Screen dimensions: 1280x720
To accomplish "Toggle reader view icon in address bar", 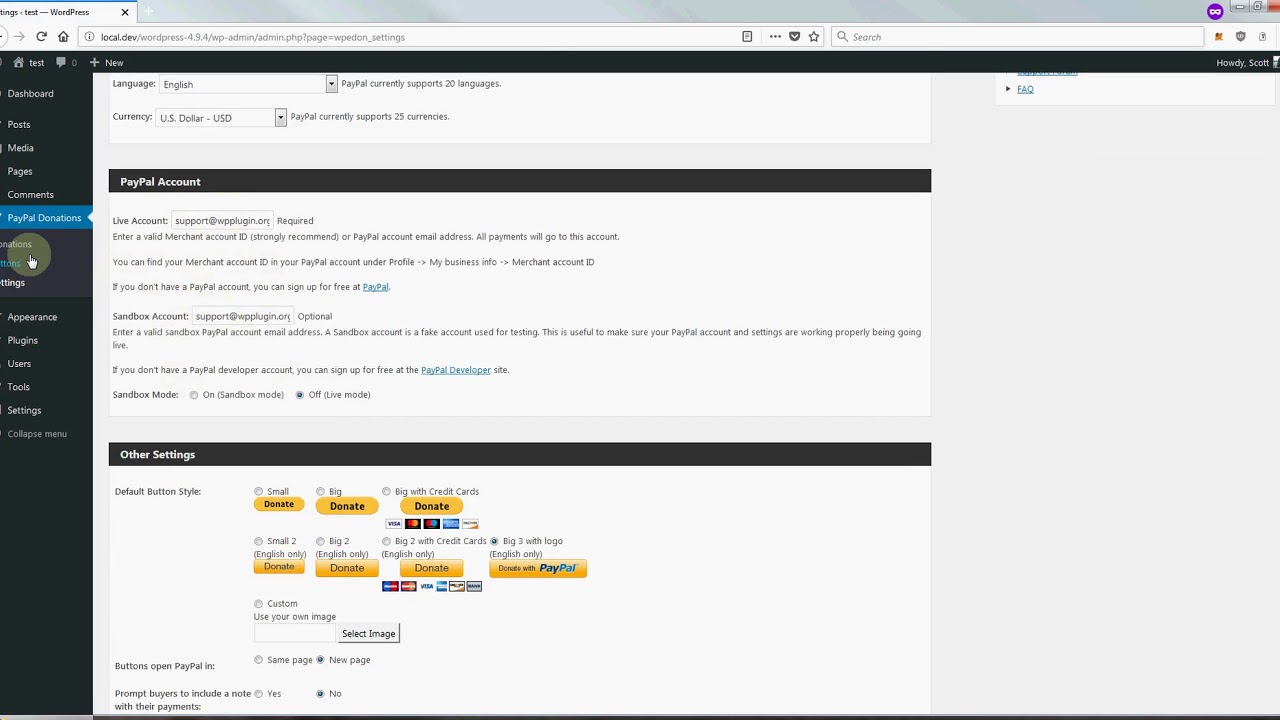I will 747,37.
